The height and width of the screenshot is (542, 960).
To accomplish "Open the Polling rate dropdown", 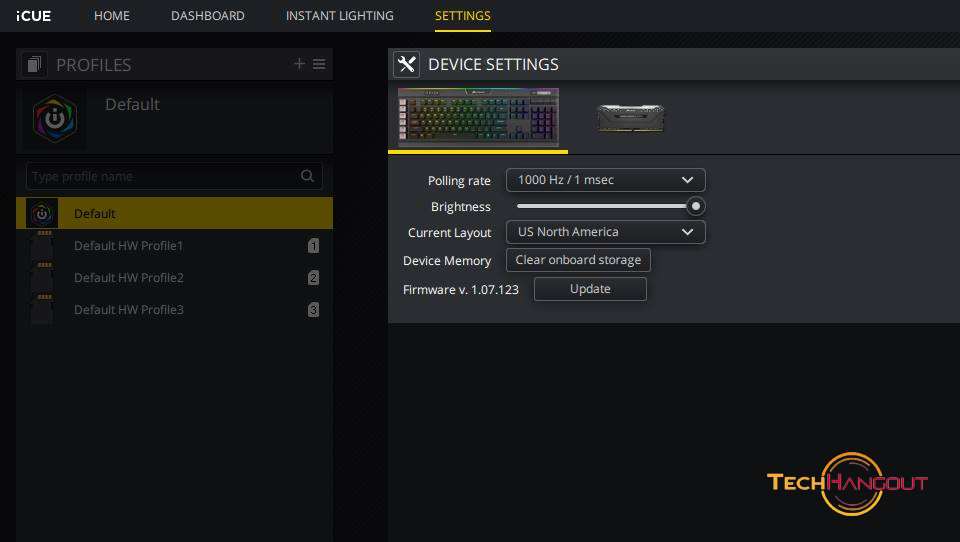I will pyautogui.click(x=606, y=180).
